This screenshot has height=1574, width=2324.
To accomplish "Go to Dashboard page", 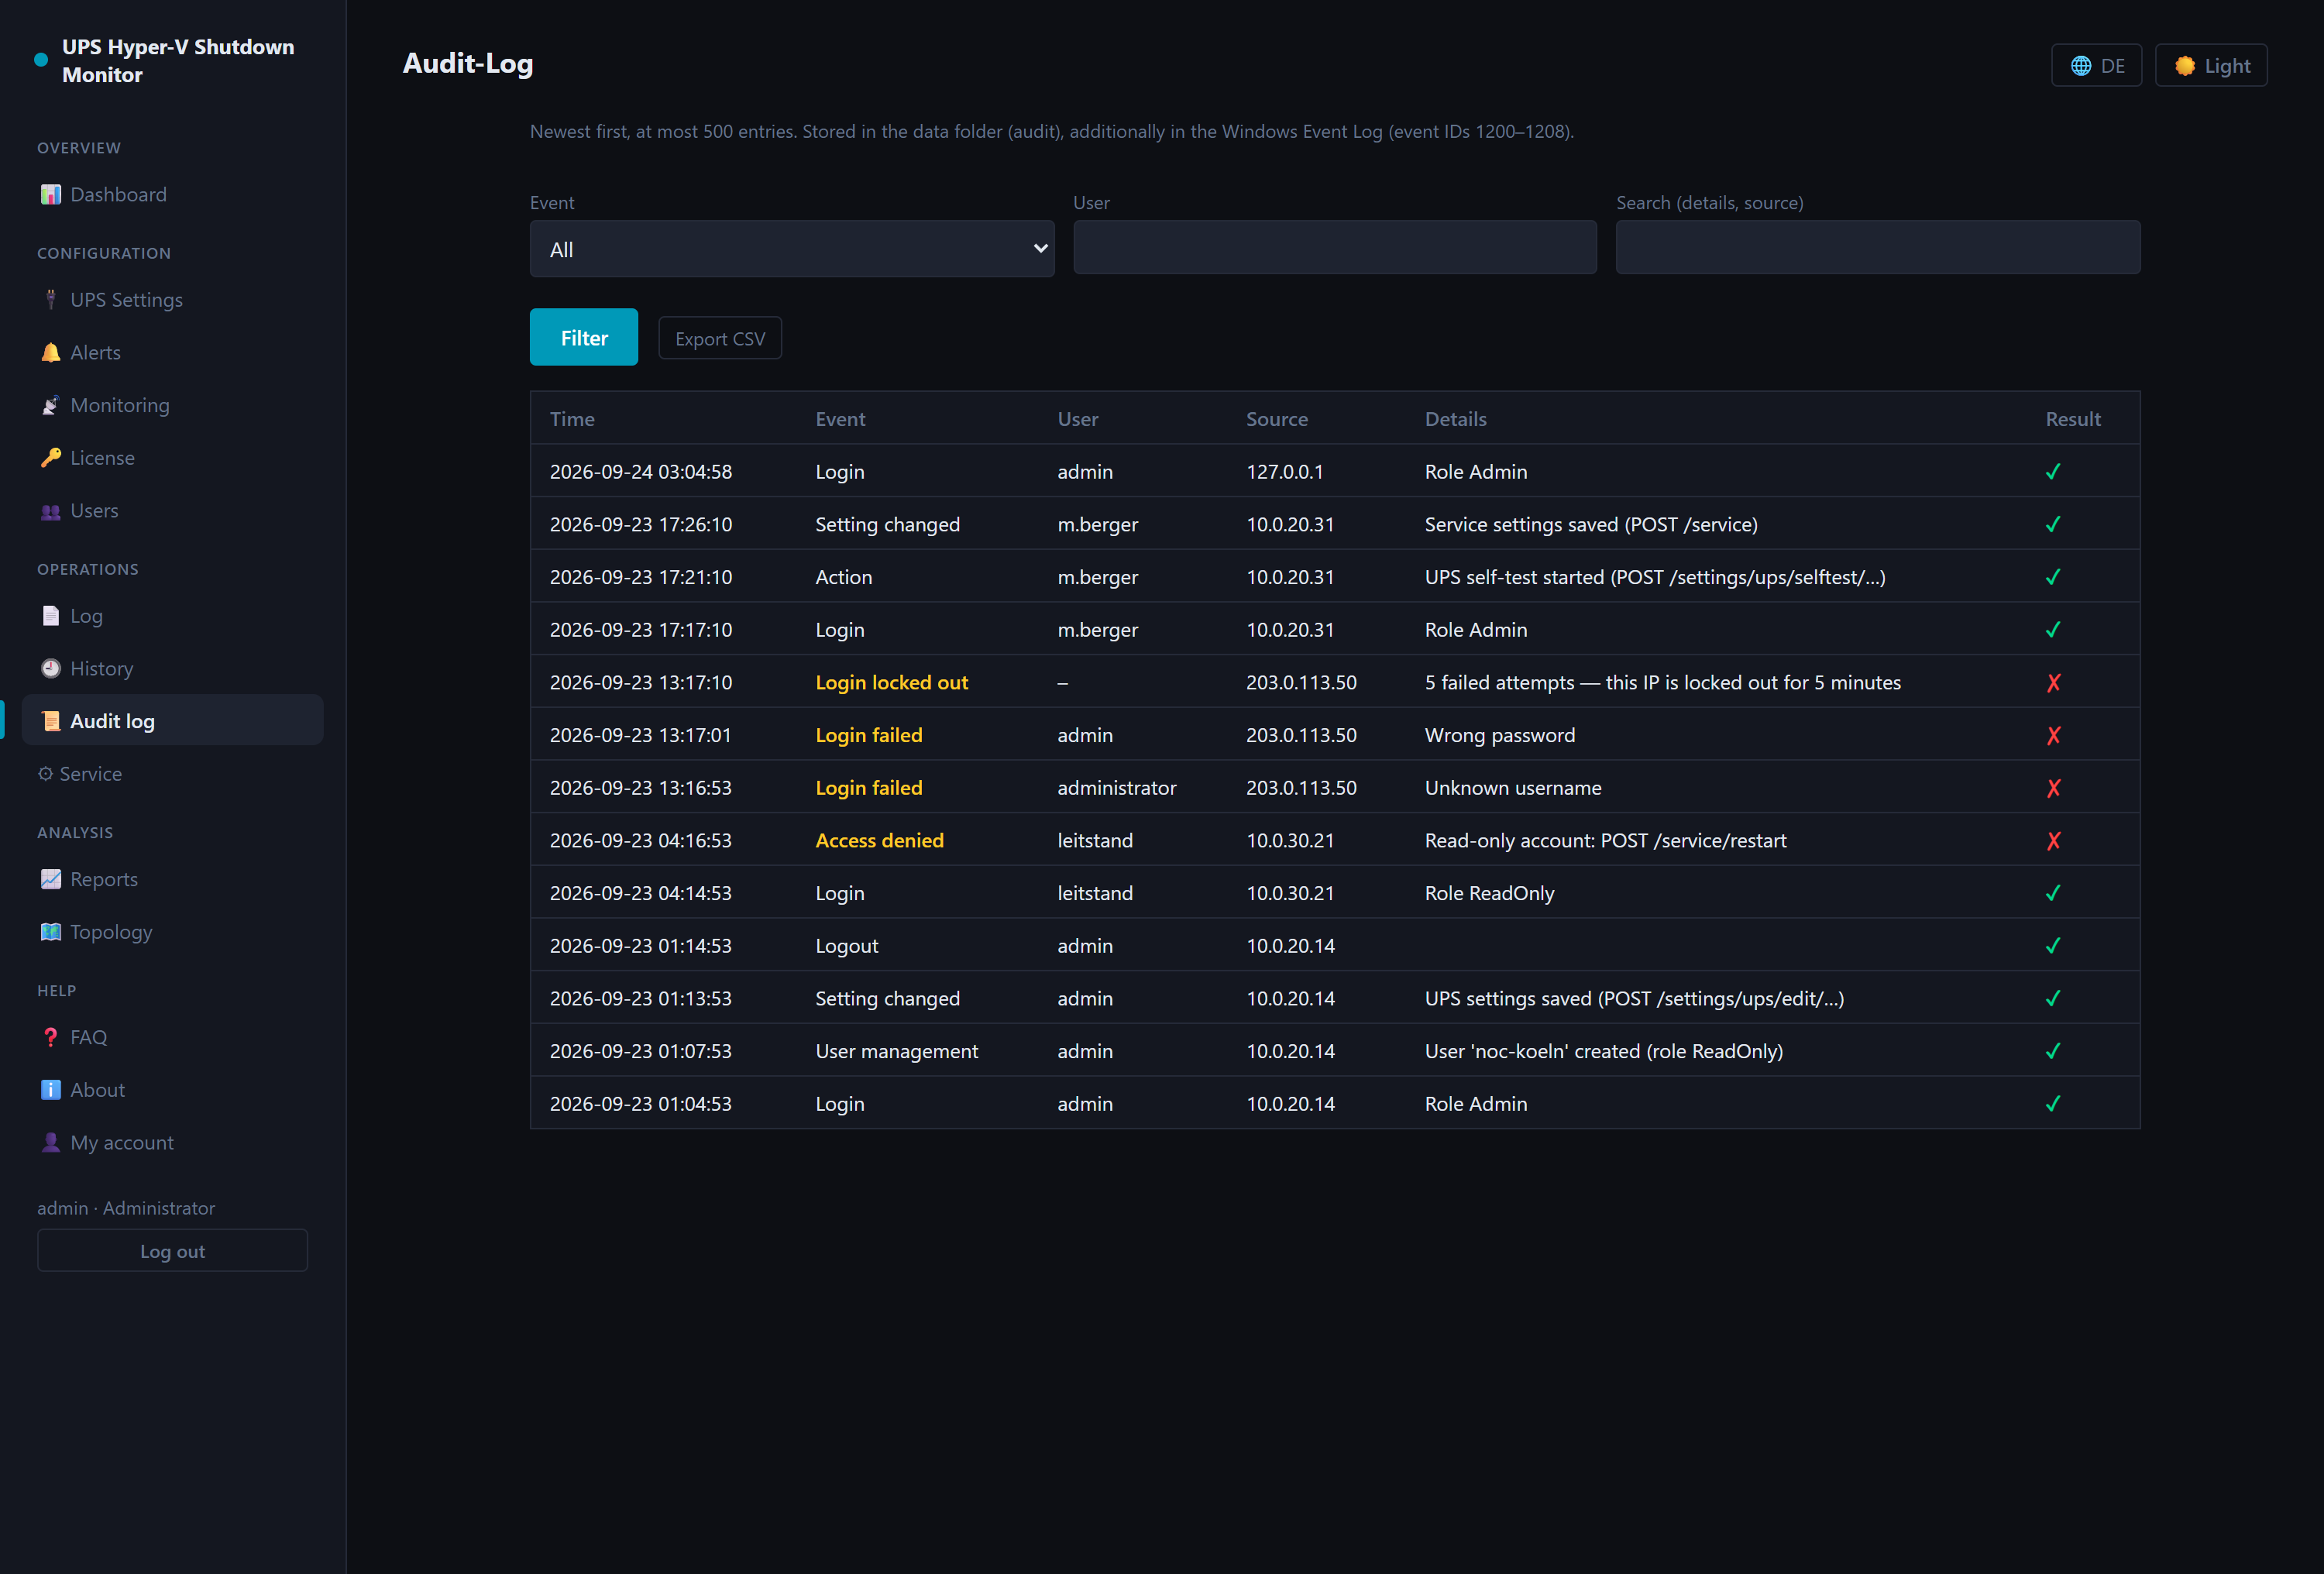I will point(173,194).
